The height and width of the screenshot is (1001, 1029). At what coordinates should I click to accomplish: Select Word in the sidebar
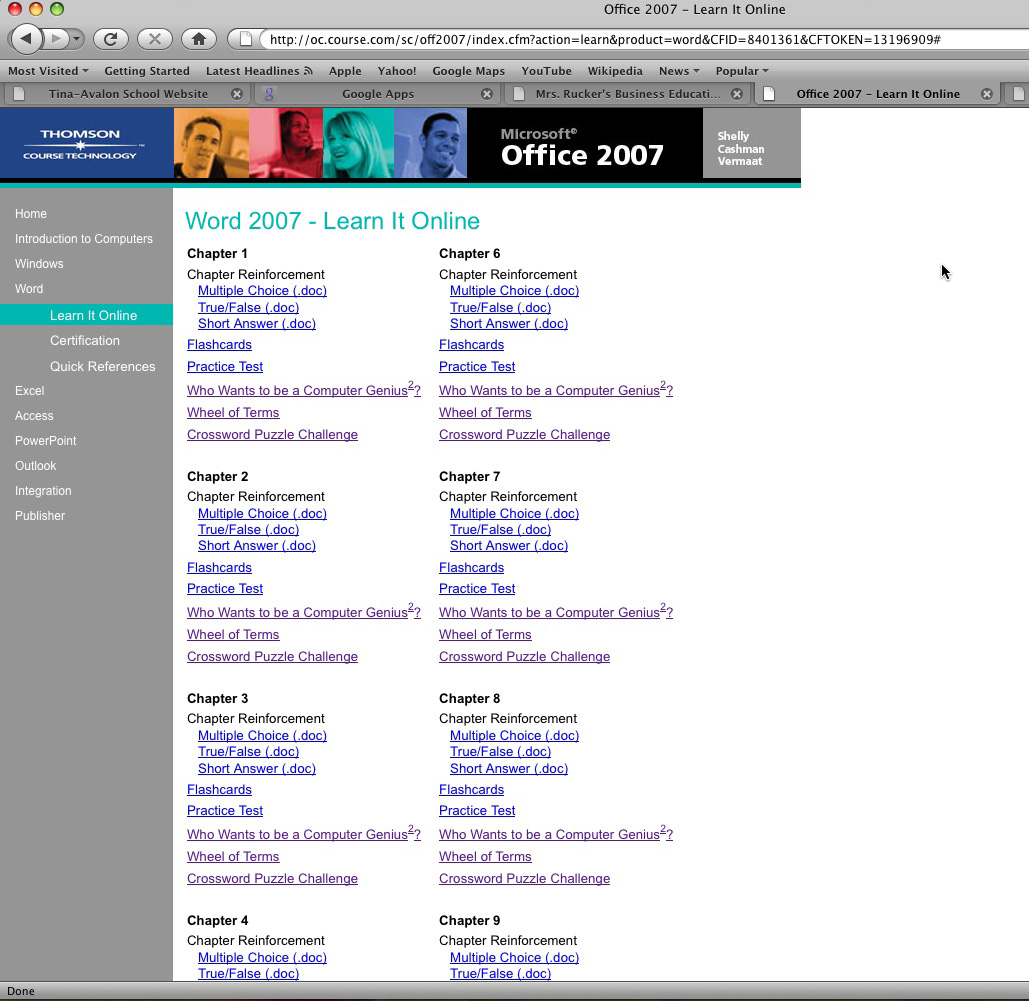pyautogui.click(x=29, y=289)
